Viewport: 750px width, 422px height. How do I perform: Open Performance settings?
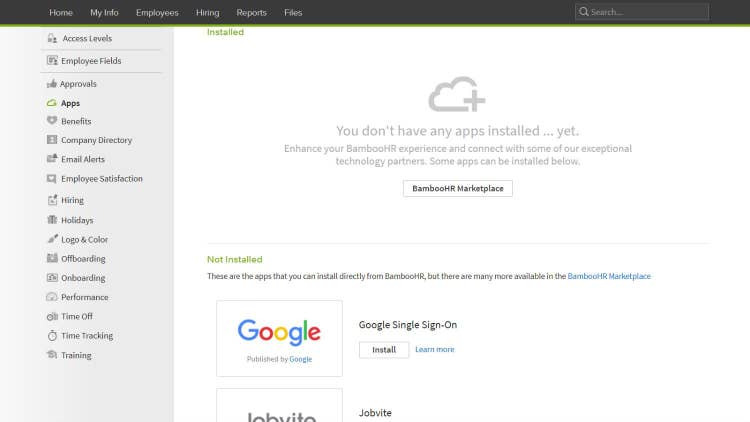point(85,297)
